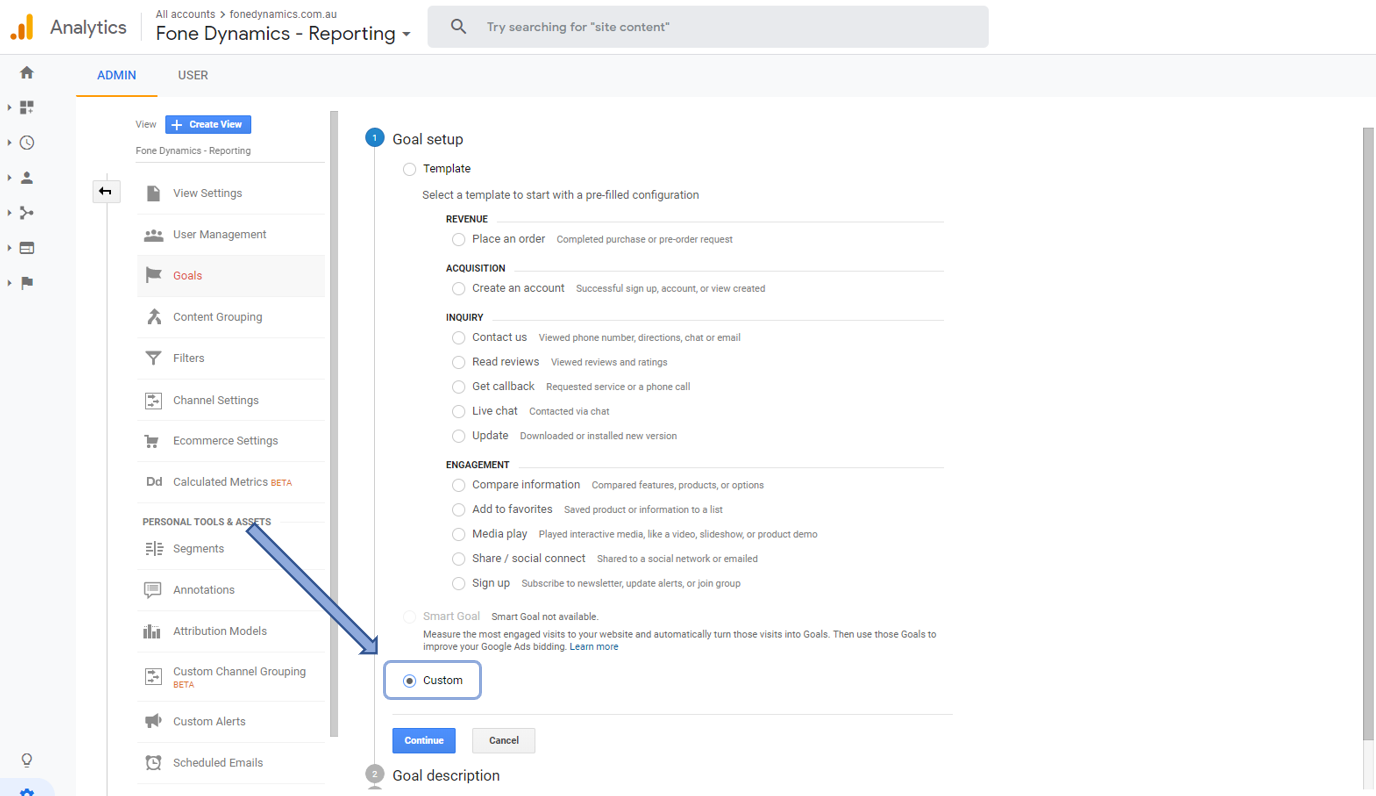
Task: Open Realtime clock icon in left rail
Action: pos(27,143)
